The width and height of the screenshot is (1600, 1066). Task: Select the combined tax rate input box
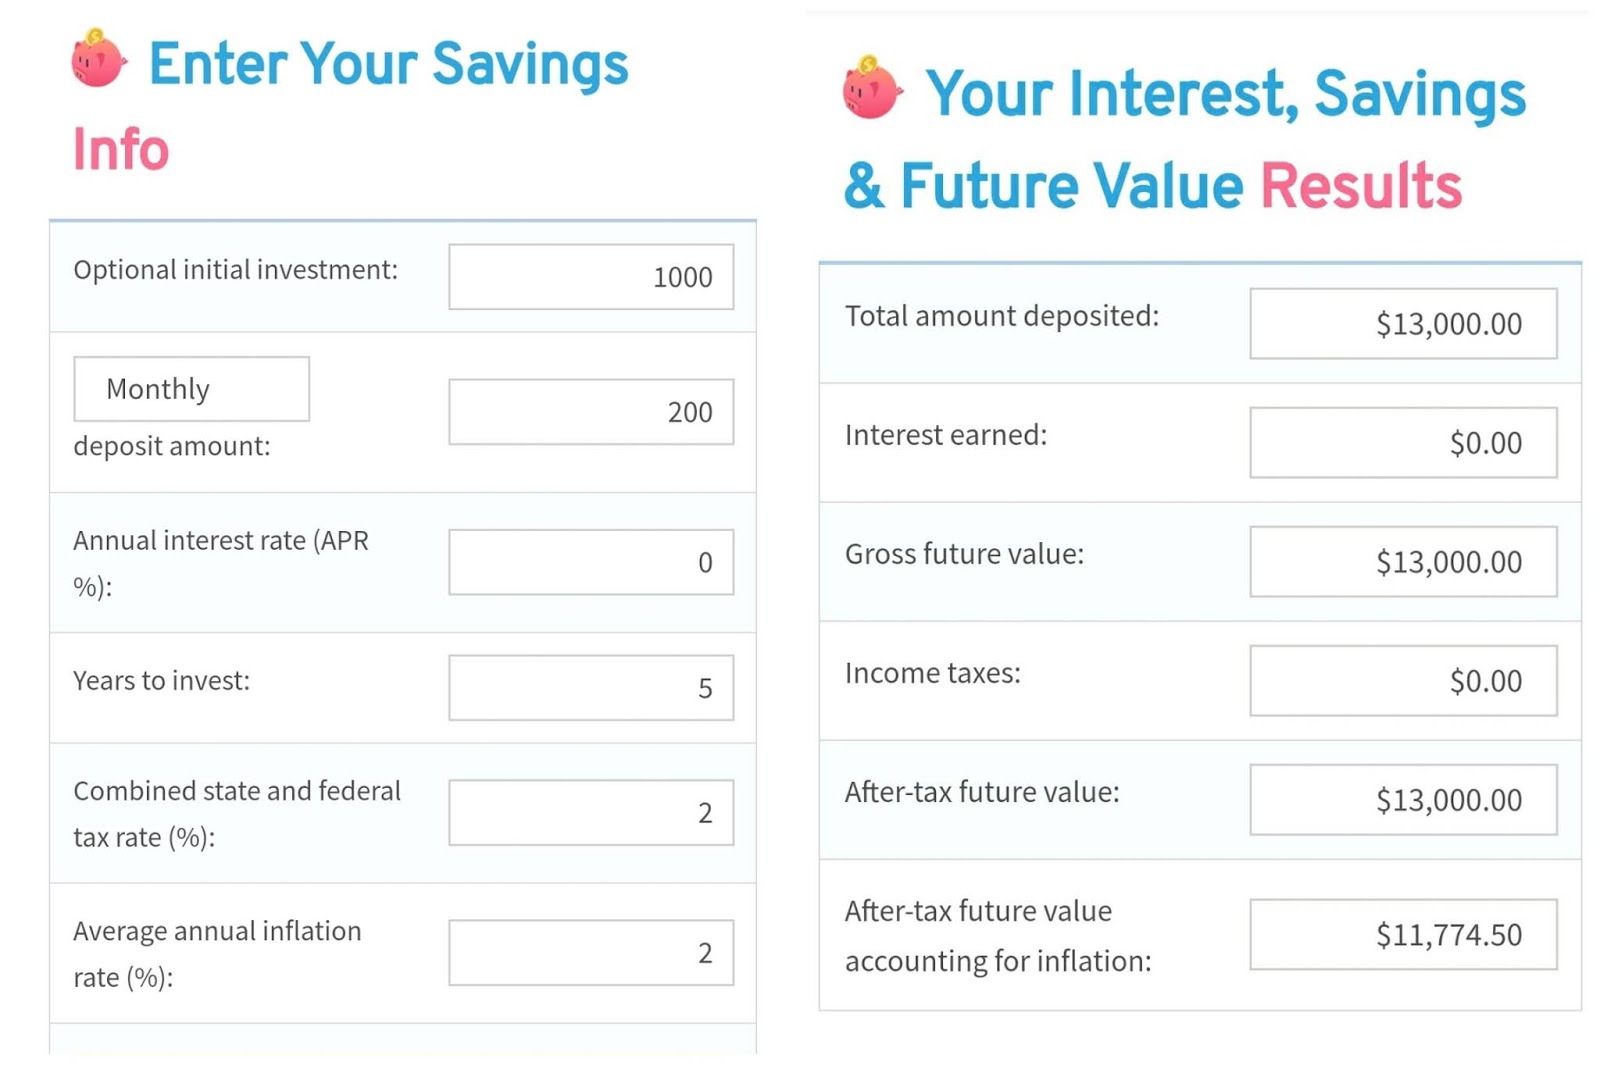point(590,813)
